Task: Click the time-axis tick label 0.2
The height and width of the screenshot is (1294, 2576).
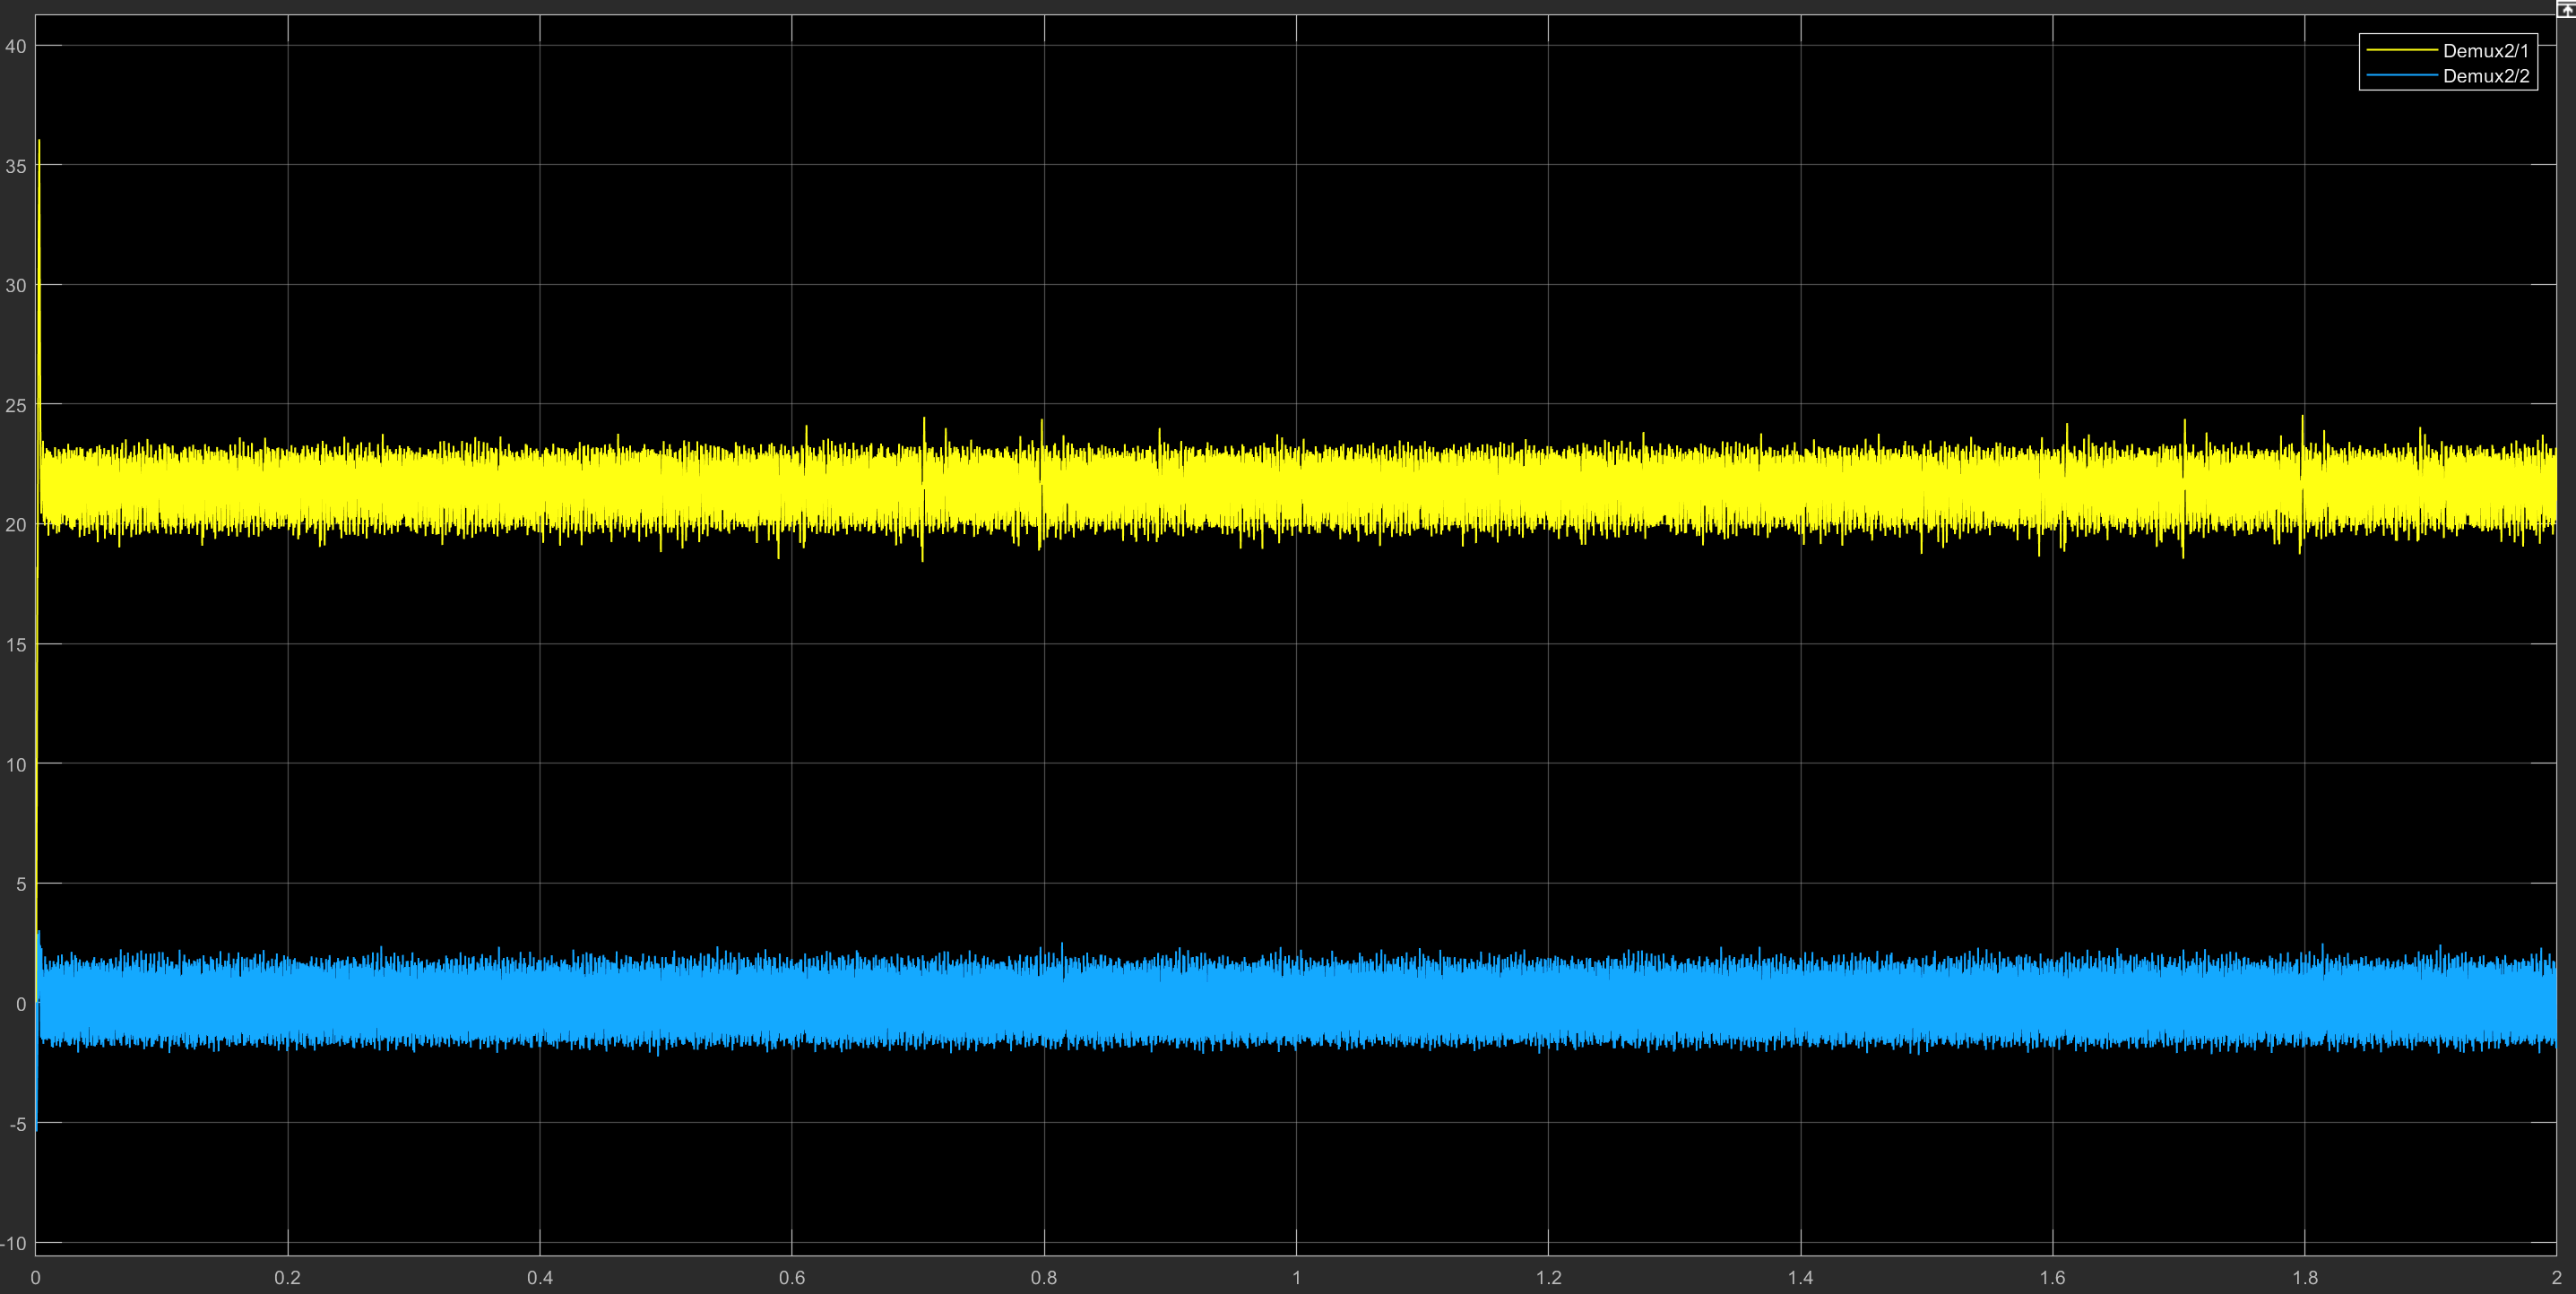Action: coord(288,1277)
